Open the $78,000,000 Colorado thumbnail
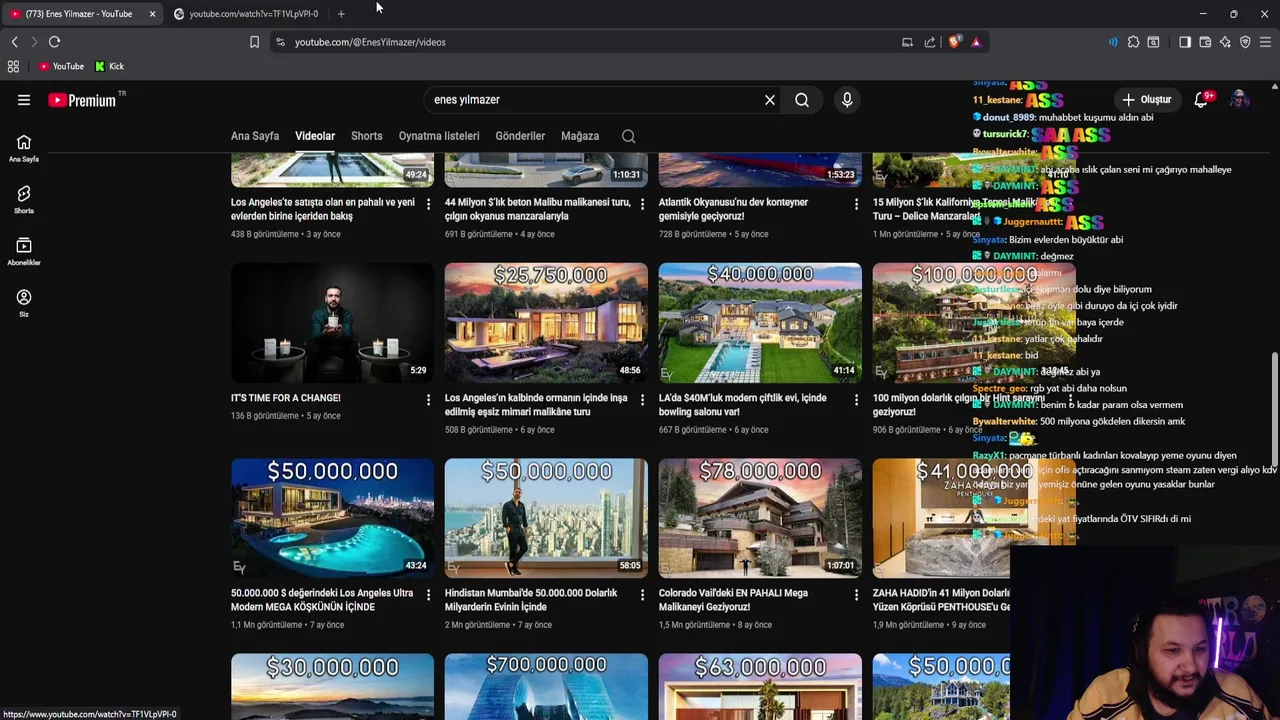The width and height of the screenshot is (1280, 720). point(760,518)
